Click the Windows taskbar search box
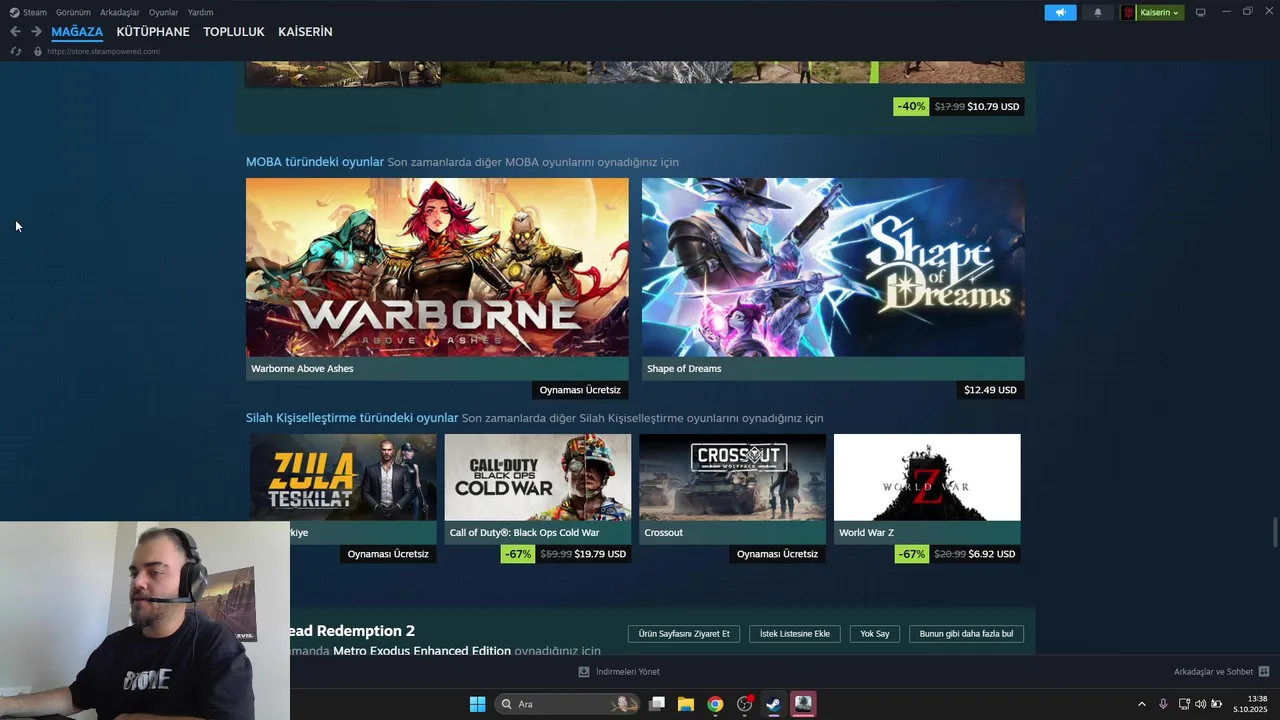The height and width of the screenshot is (720, 1280). [x=567, y=704]
